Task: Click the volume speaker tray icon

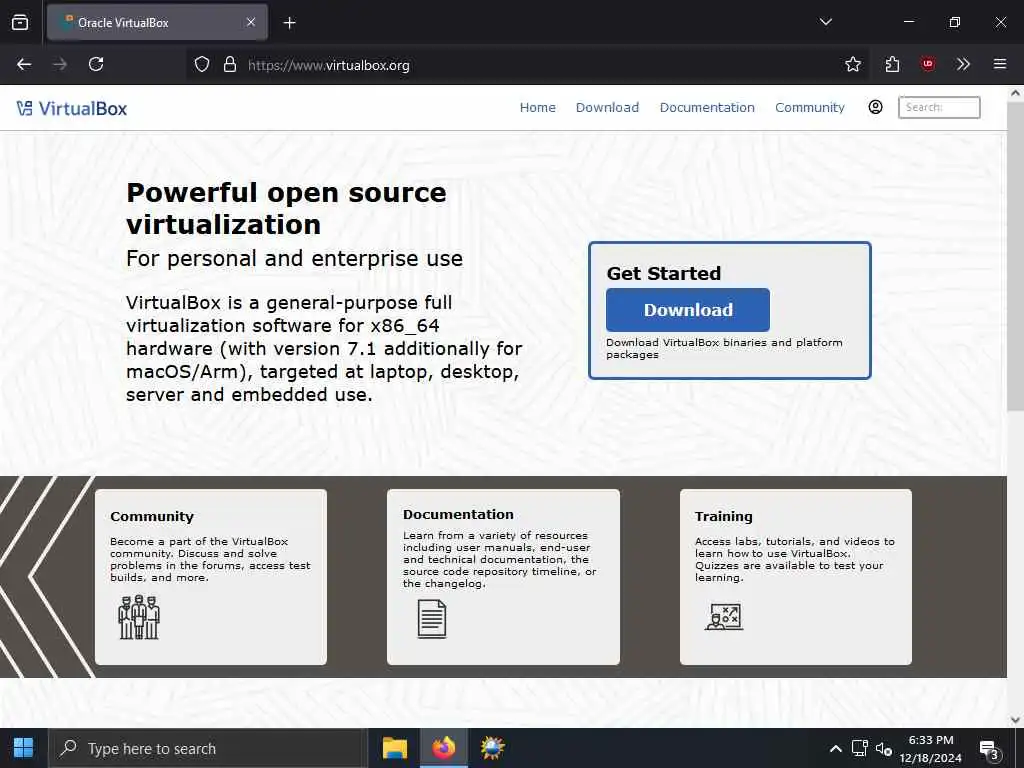Action: point(884,749)
